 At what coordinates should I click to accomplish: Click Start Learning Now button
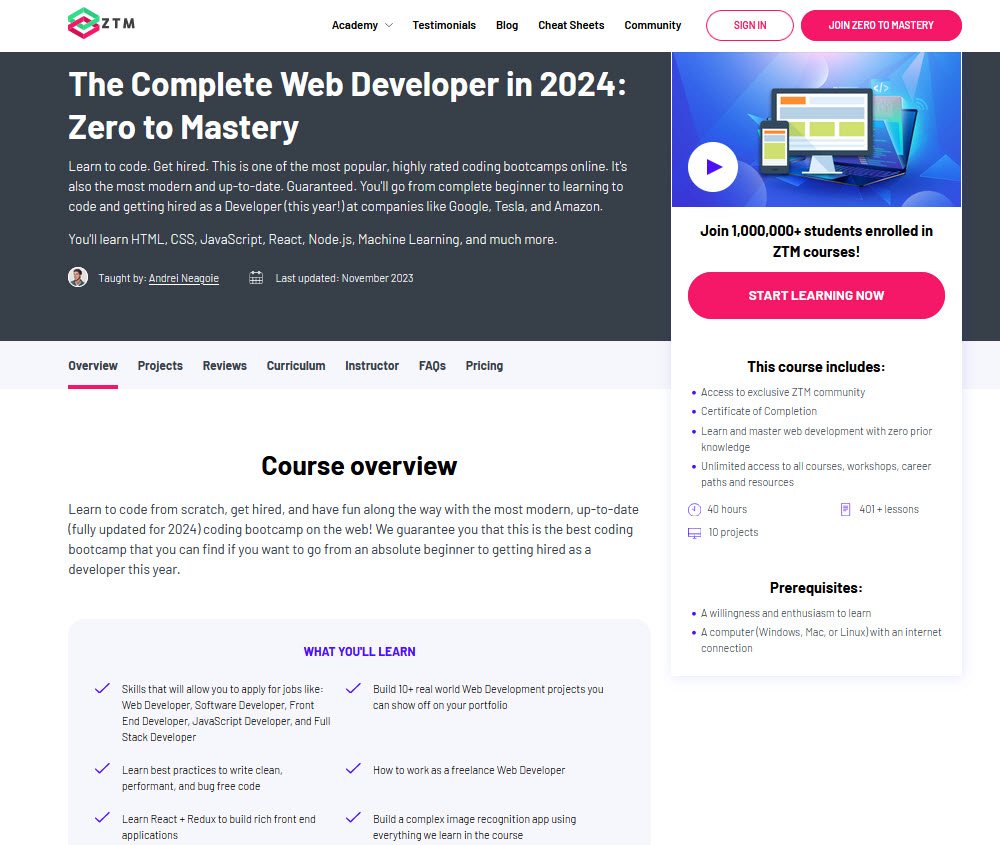816,295
